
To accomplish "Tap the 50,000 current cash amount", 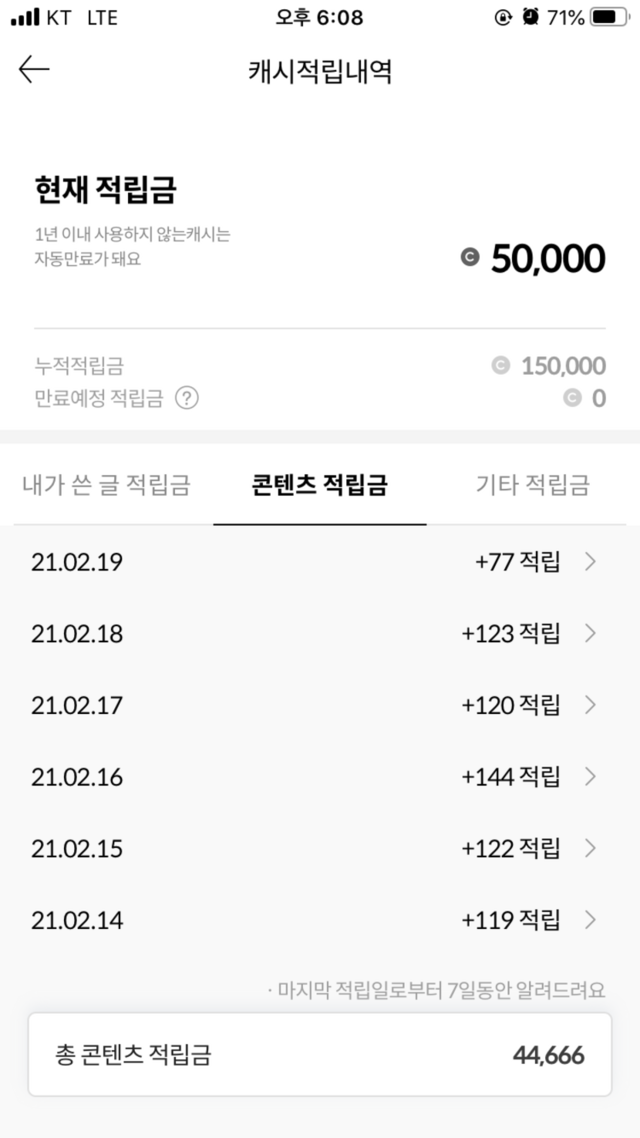I will pos(548,259).
